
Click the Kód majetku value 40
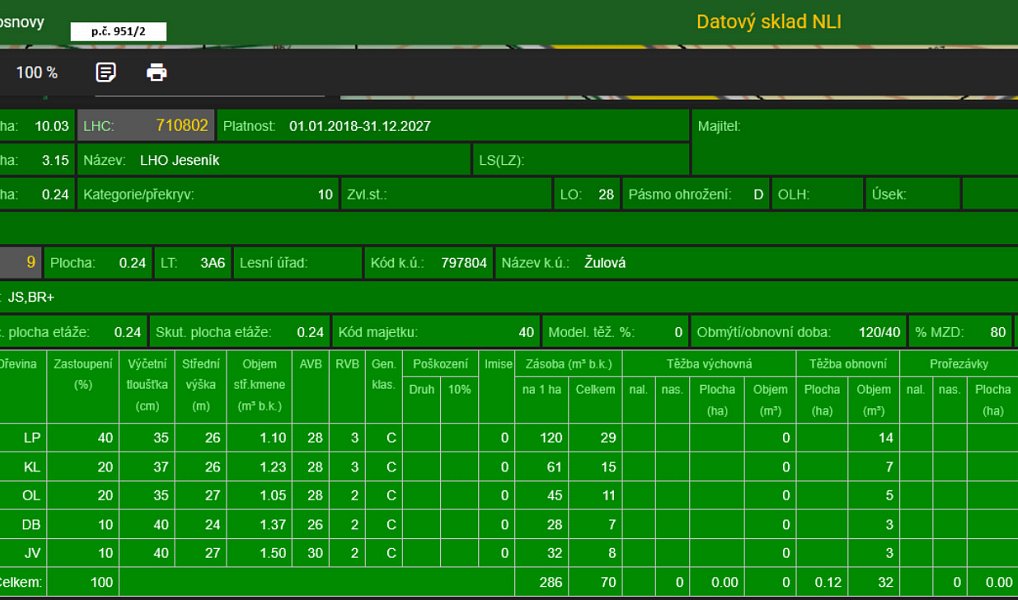pos(526,332)
